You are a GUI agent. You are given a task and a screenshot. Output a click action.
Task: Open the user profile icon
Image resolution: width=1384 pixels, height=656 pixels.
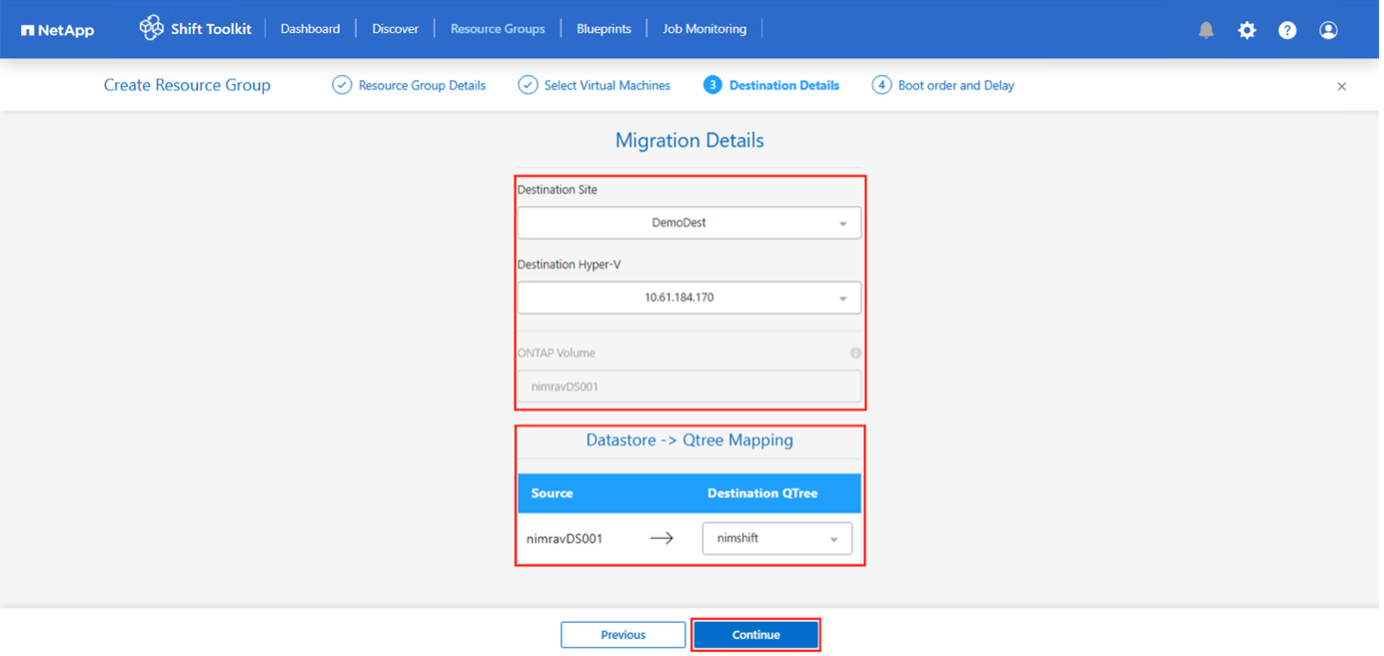1328,30
